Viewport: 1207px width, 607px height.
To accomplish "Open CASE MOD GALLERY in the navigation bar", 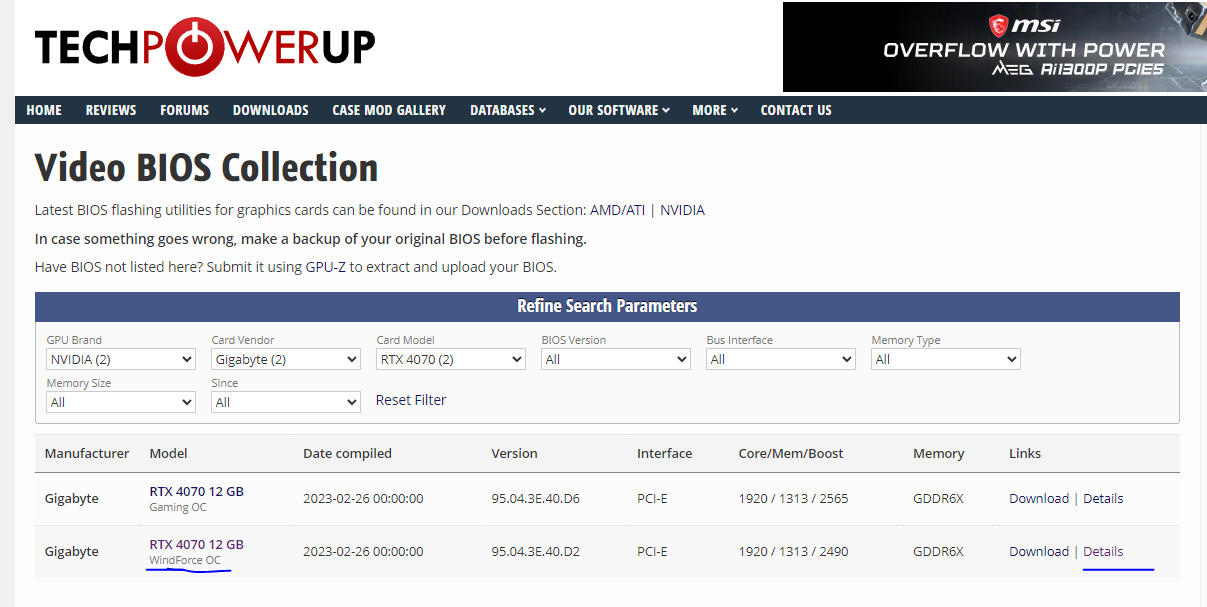I will pos(389,110).
